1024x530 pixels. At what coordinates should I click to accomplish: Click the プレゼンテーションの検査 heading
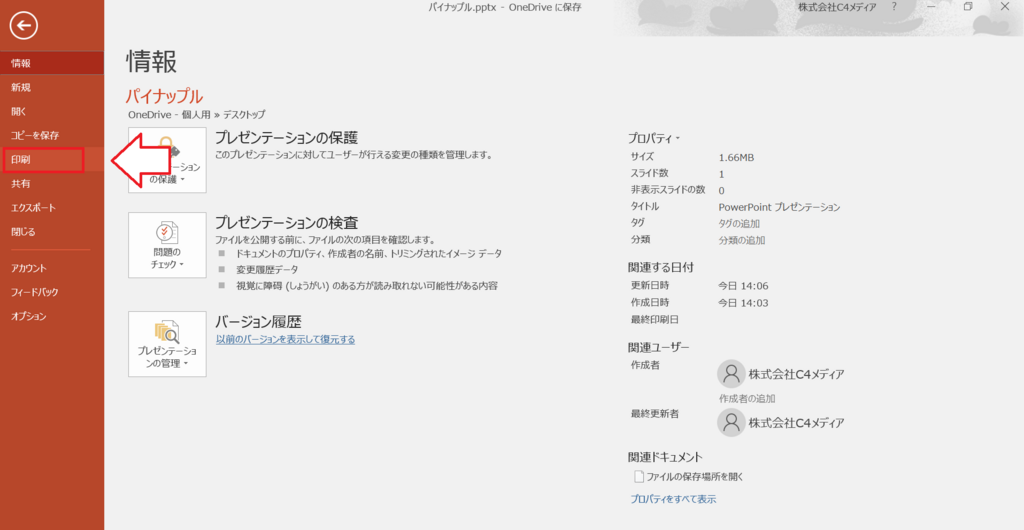coord(287,223)
